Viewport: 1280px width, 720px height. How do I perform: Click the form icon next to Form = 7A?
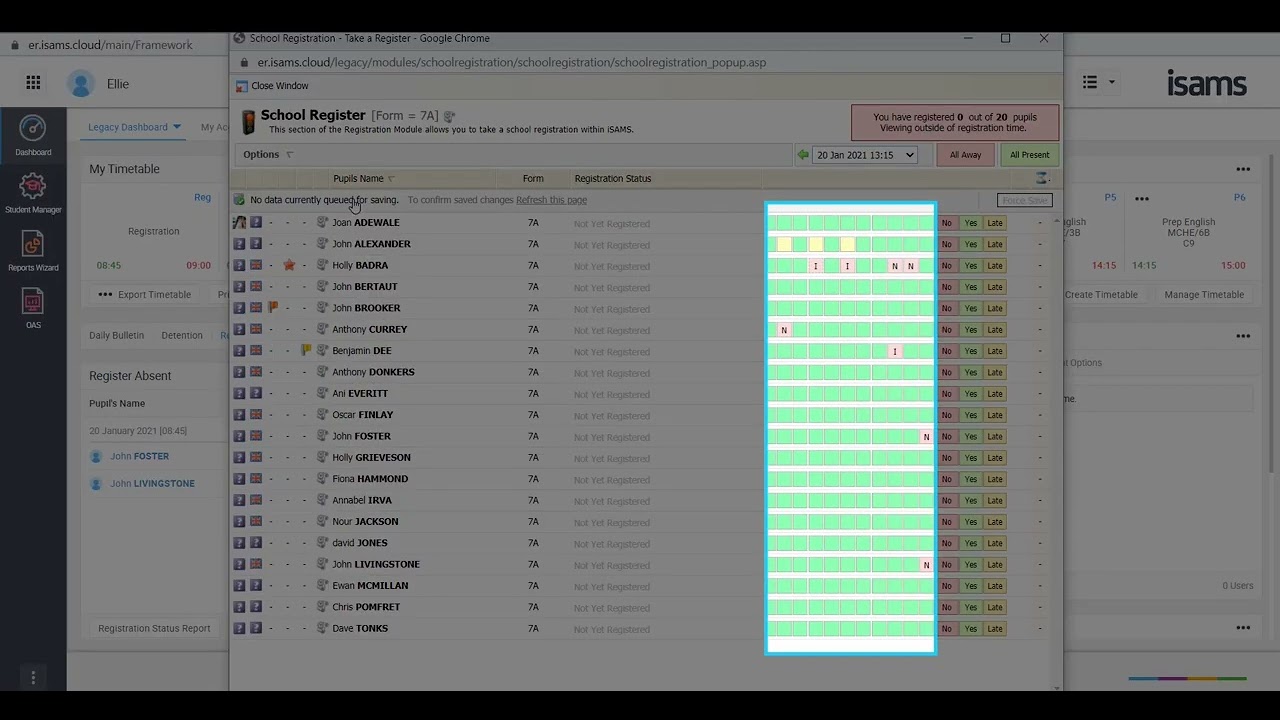point(449,116)
